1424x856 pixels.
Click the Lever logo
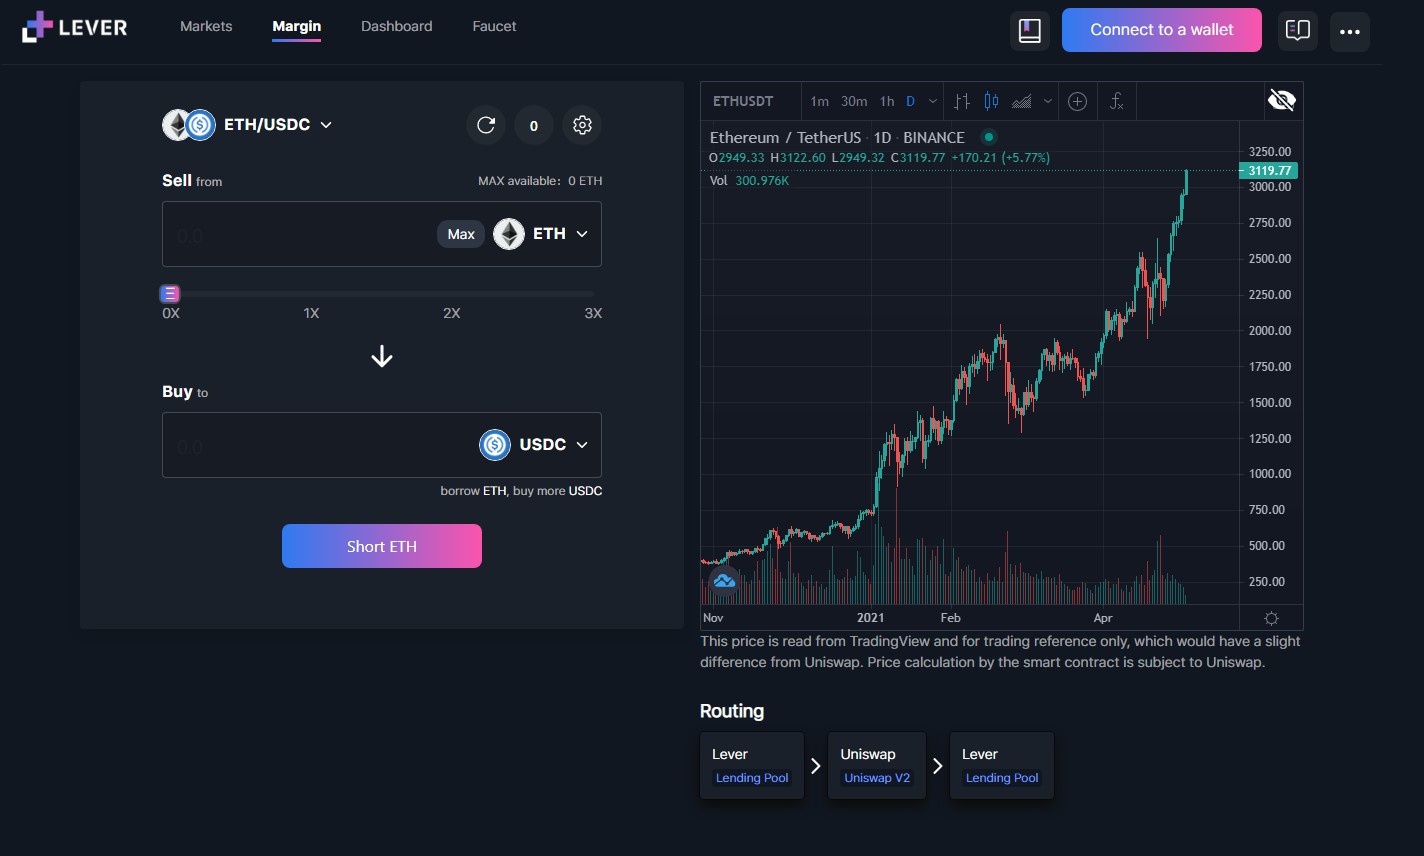coord(75,27)
